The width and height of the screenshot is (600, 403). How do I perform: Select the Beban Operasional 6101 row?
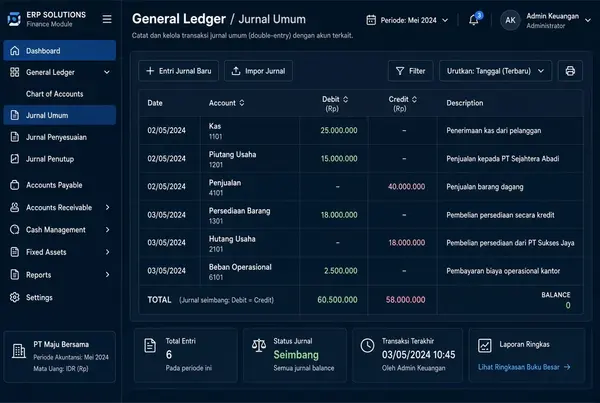click(361, 271)
